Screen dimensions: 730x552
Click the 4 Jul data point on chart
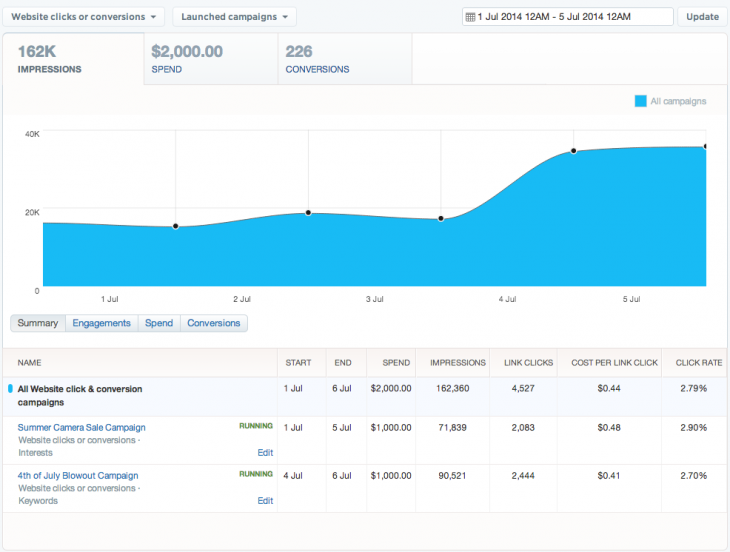tap(574, 151)
